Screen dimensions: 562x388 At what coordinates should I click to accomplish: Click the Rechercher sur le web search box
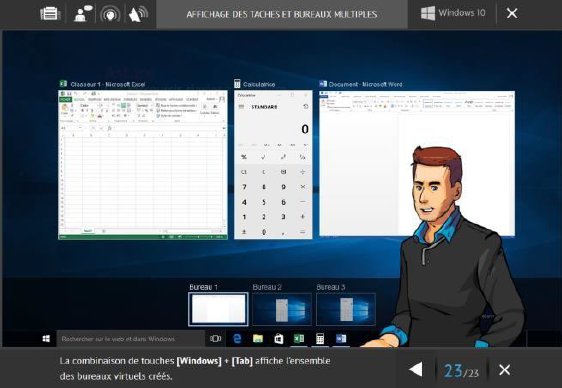[x=130, y=339]
